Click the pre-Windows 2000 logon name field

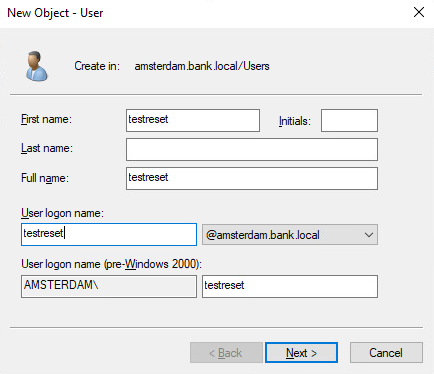click(290, 286)
